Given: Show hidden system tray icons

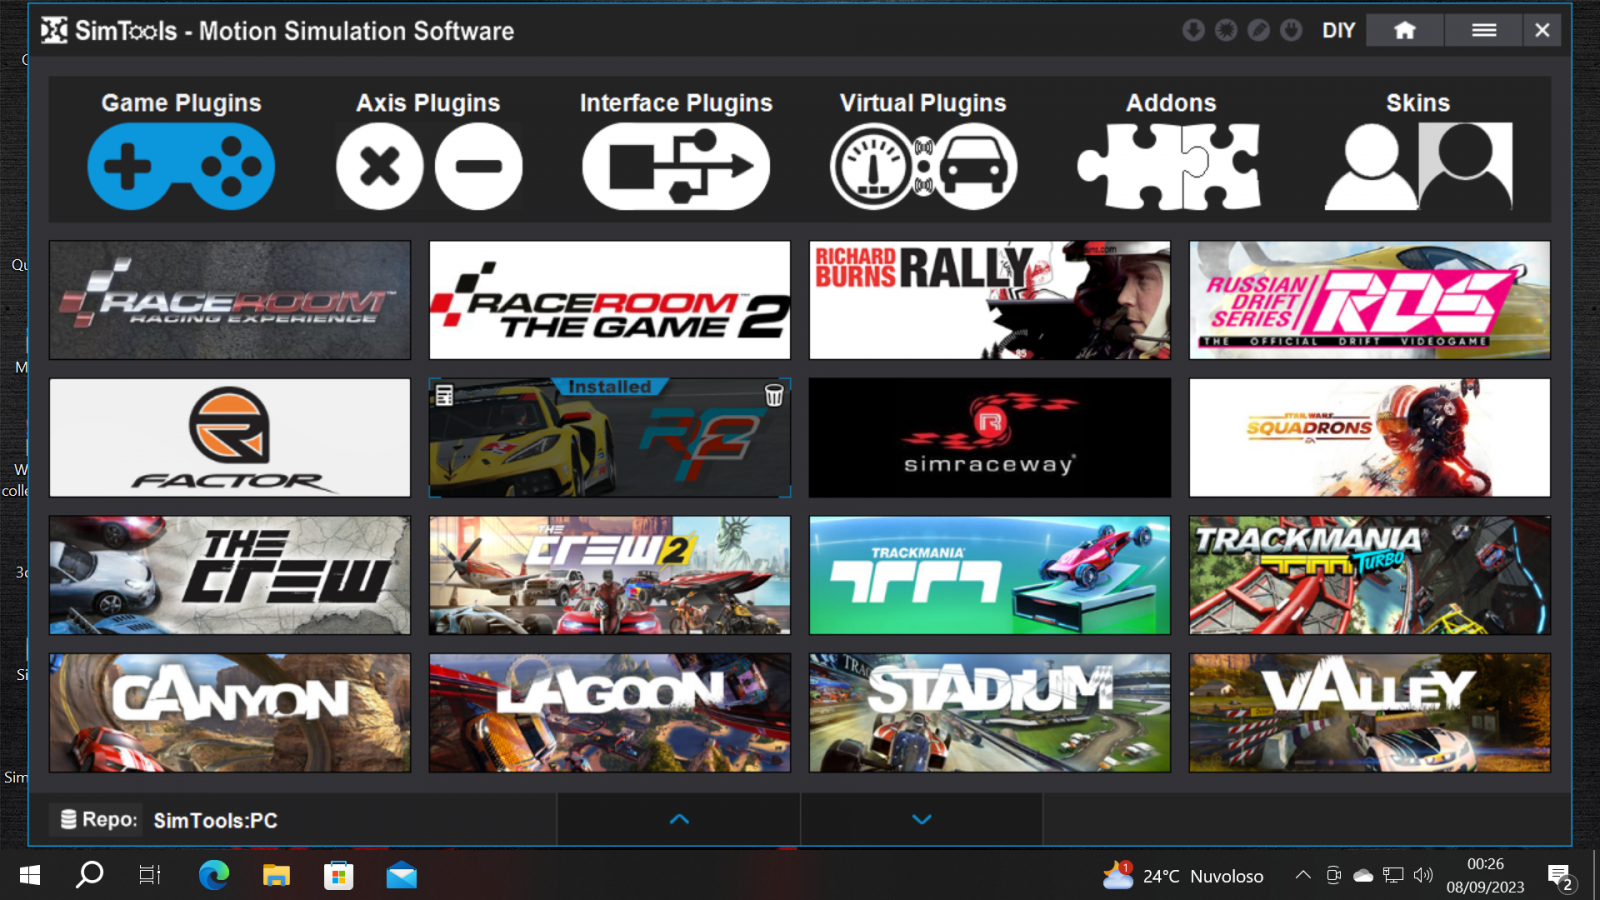Looking at the screenshot, I should tap(1303, 876).
